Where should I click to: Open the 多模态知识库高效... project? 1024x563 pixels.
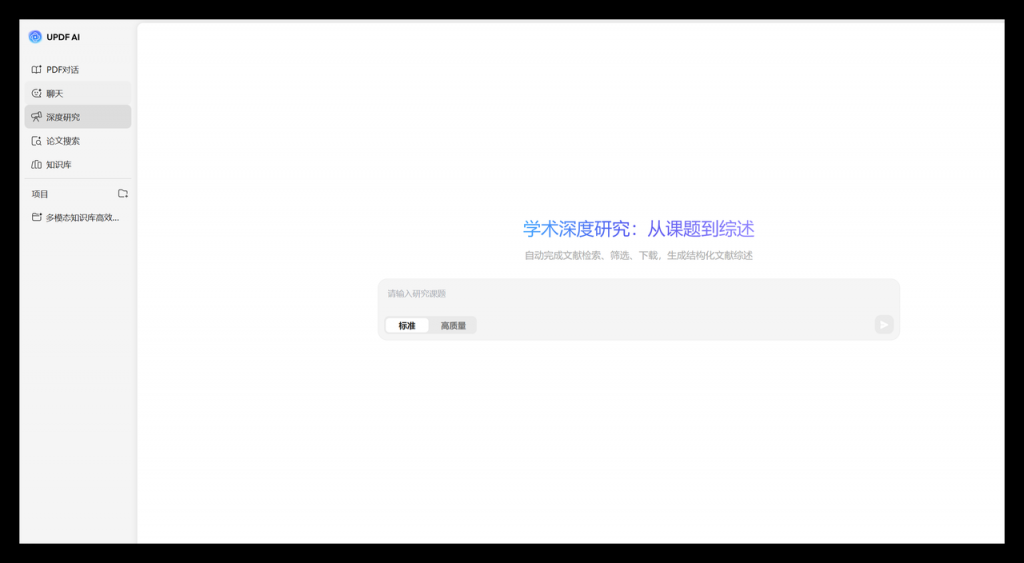pyautogui.click(x=83, y=217)
